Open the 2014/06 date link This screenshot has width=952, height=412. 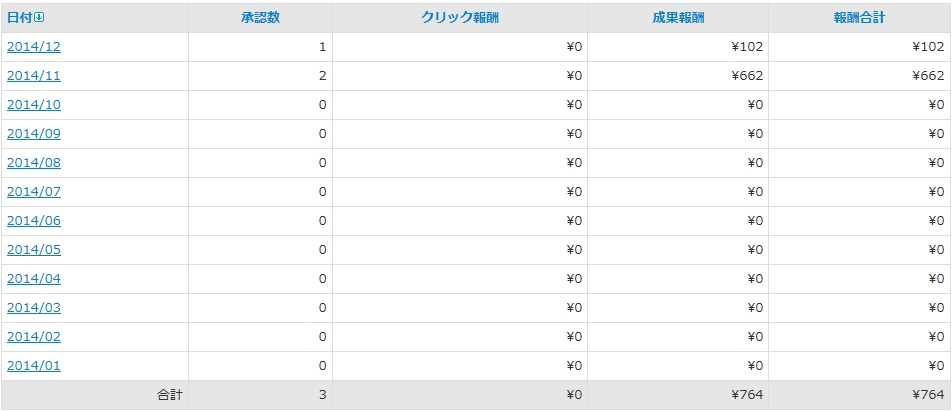pyautogui.click(x=33, y=221)
